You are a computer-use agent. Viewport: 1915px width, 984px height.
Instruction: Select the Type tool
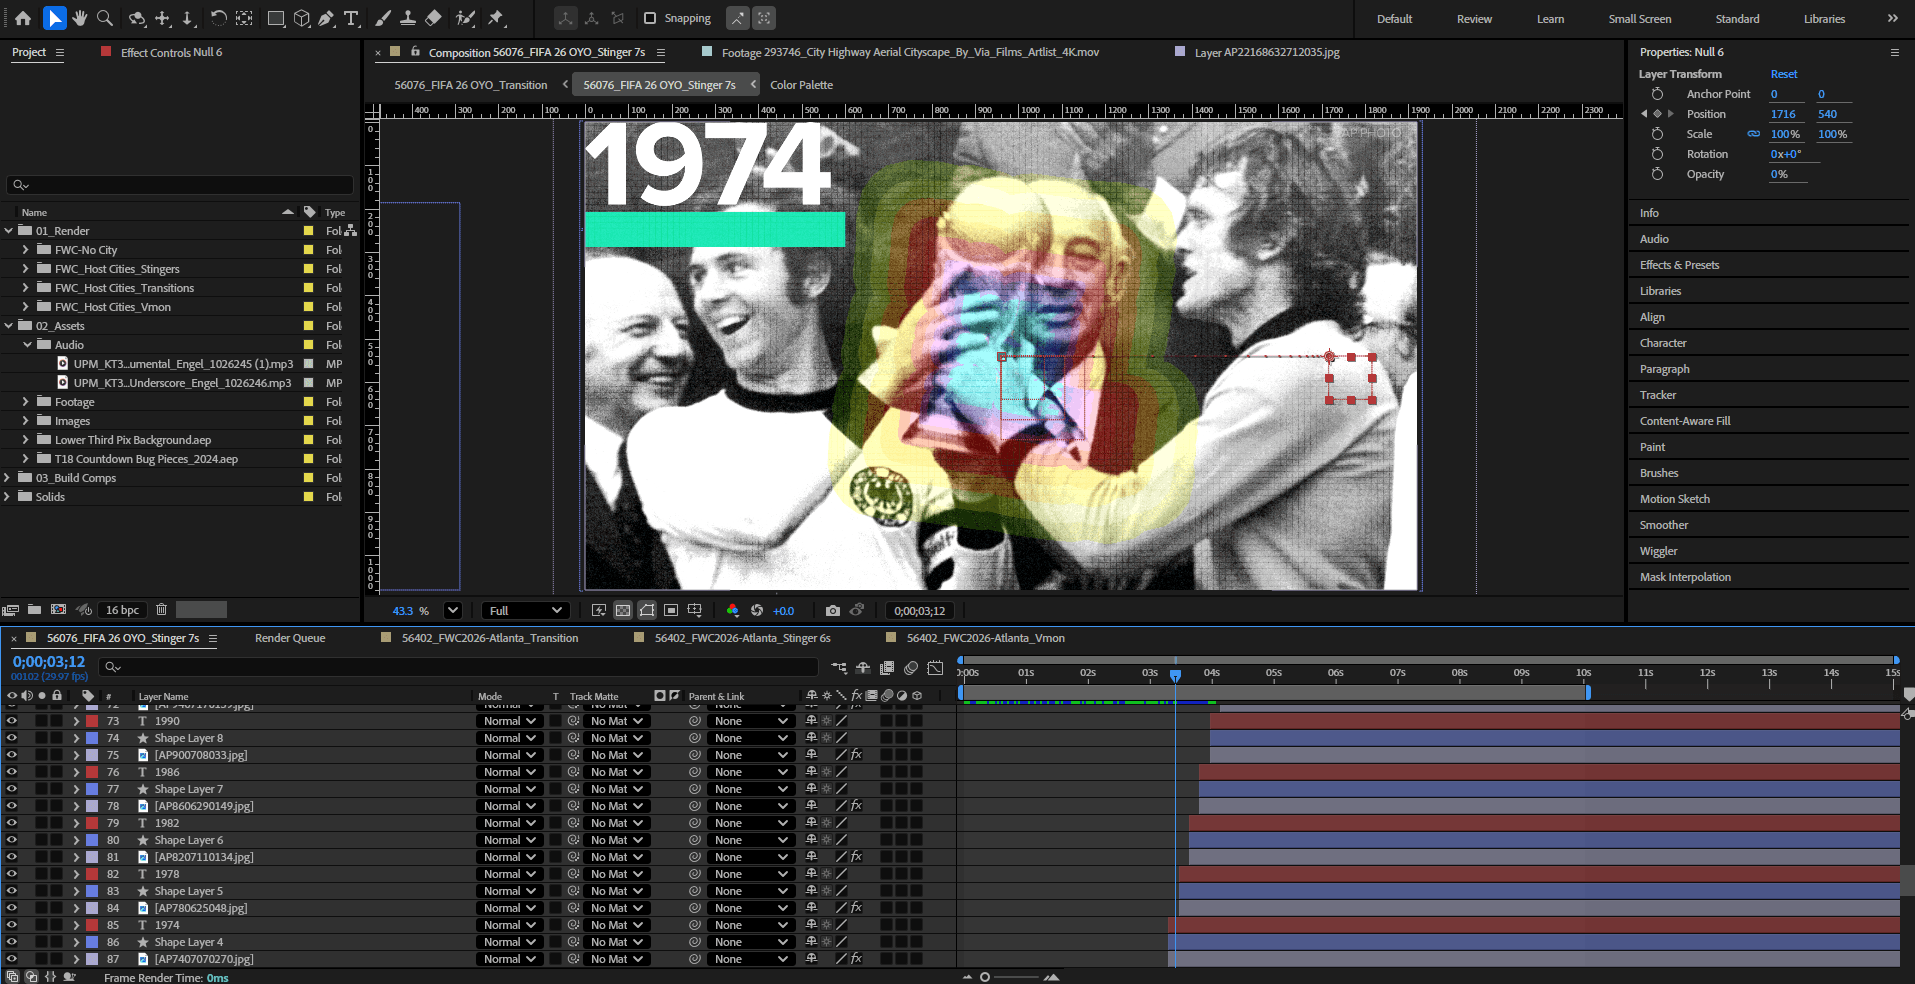coord(351,18)
